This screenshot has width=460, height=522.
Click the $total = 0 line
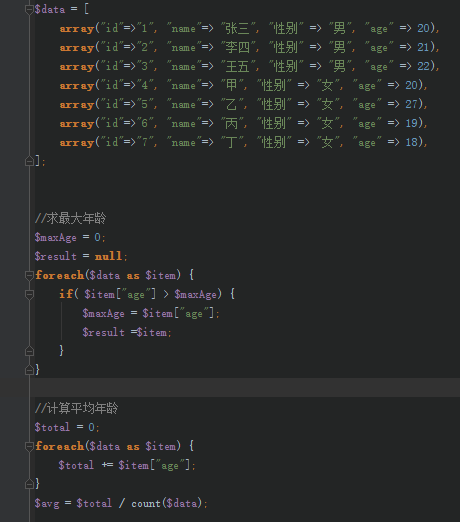(x=67, y=427)
